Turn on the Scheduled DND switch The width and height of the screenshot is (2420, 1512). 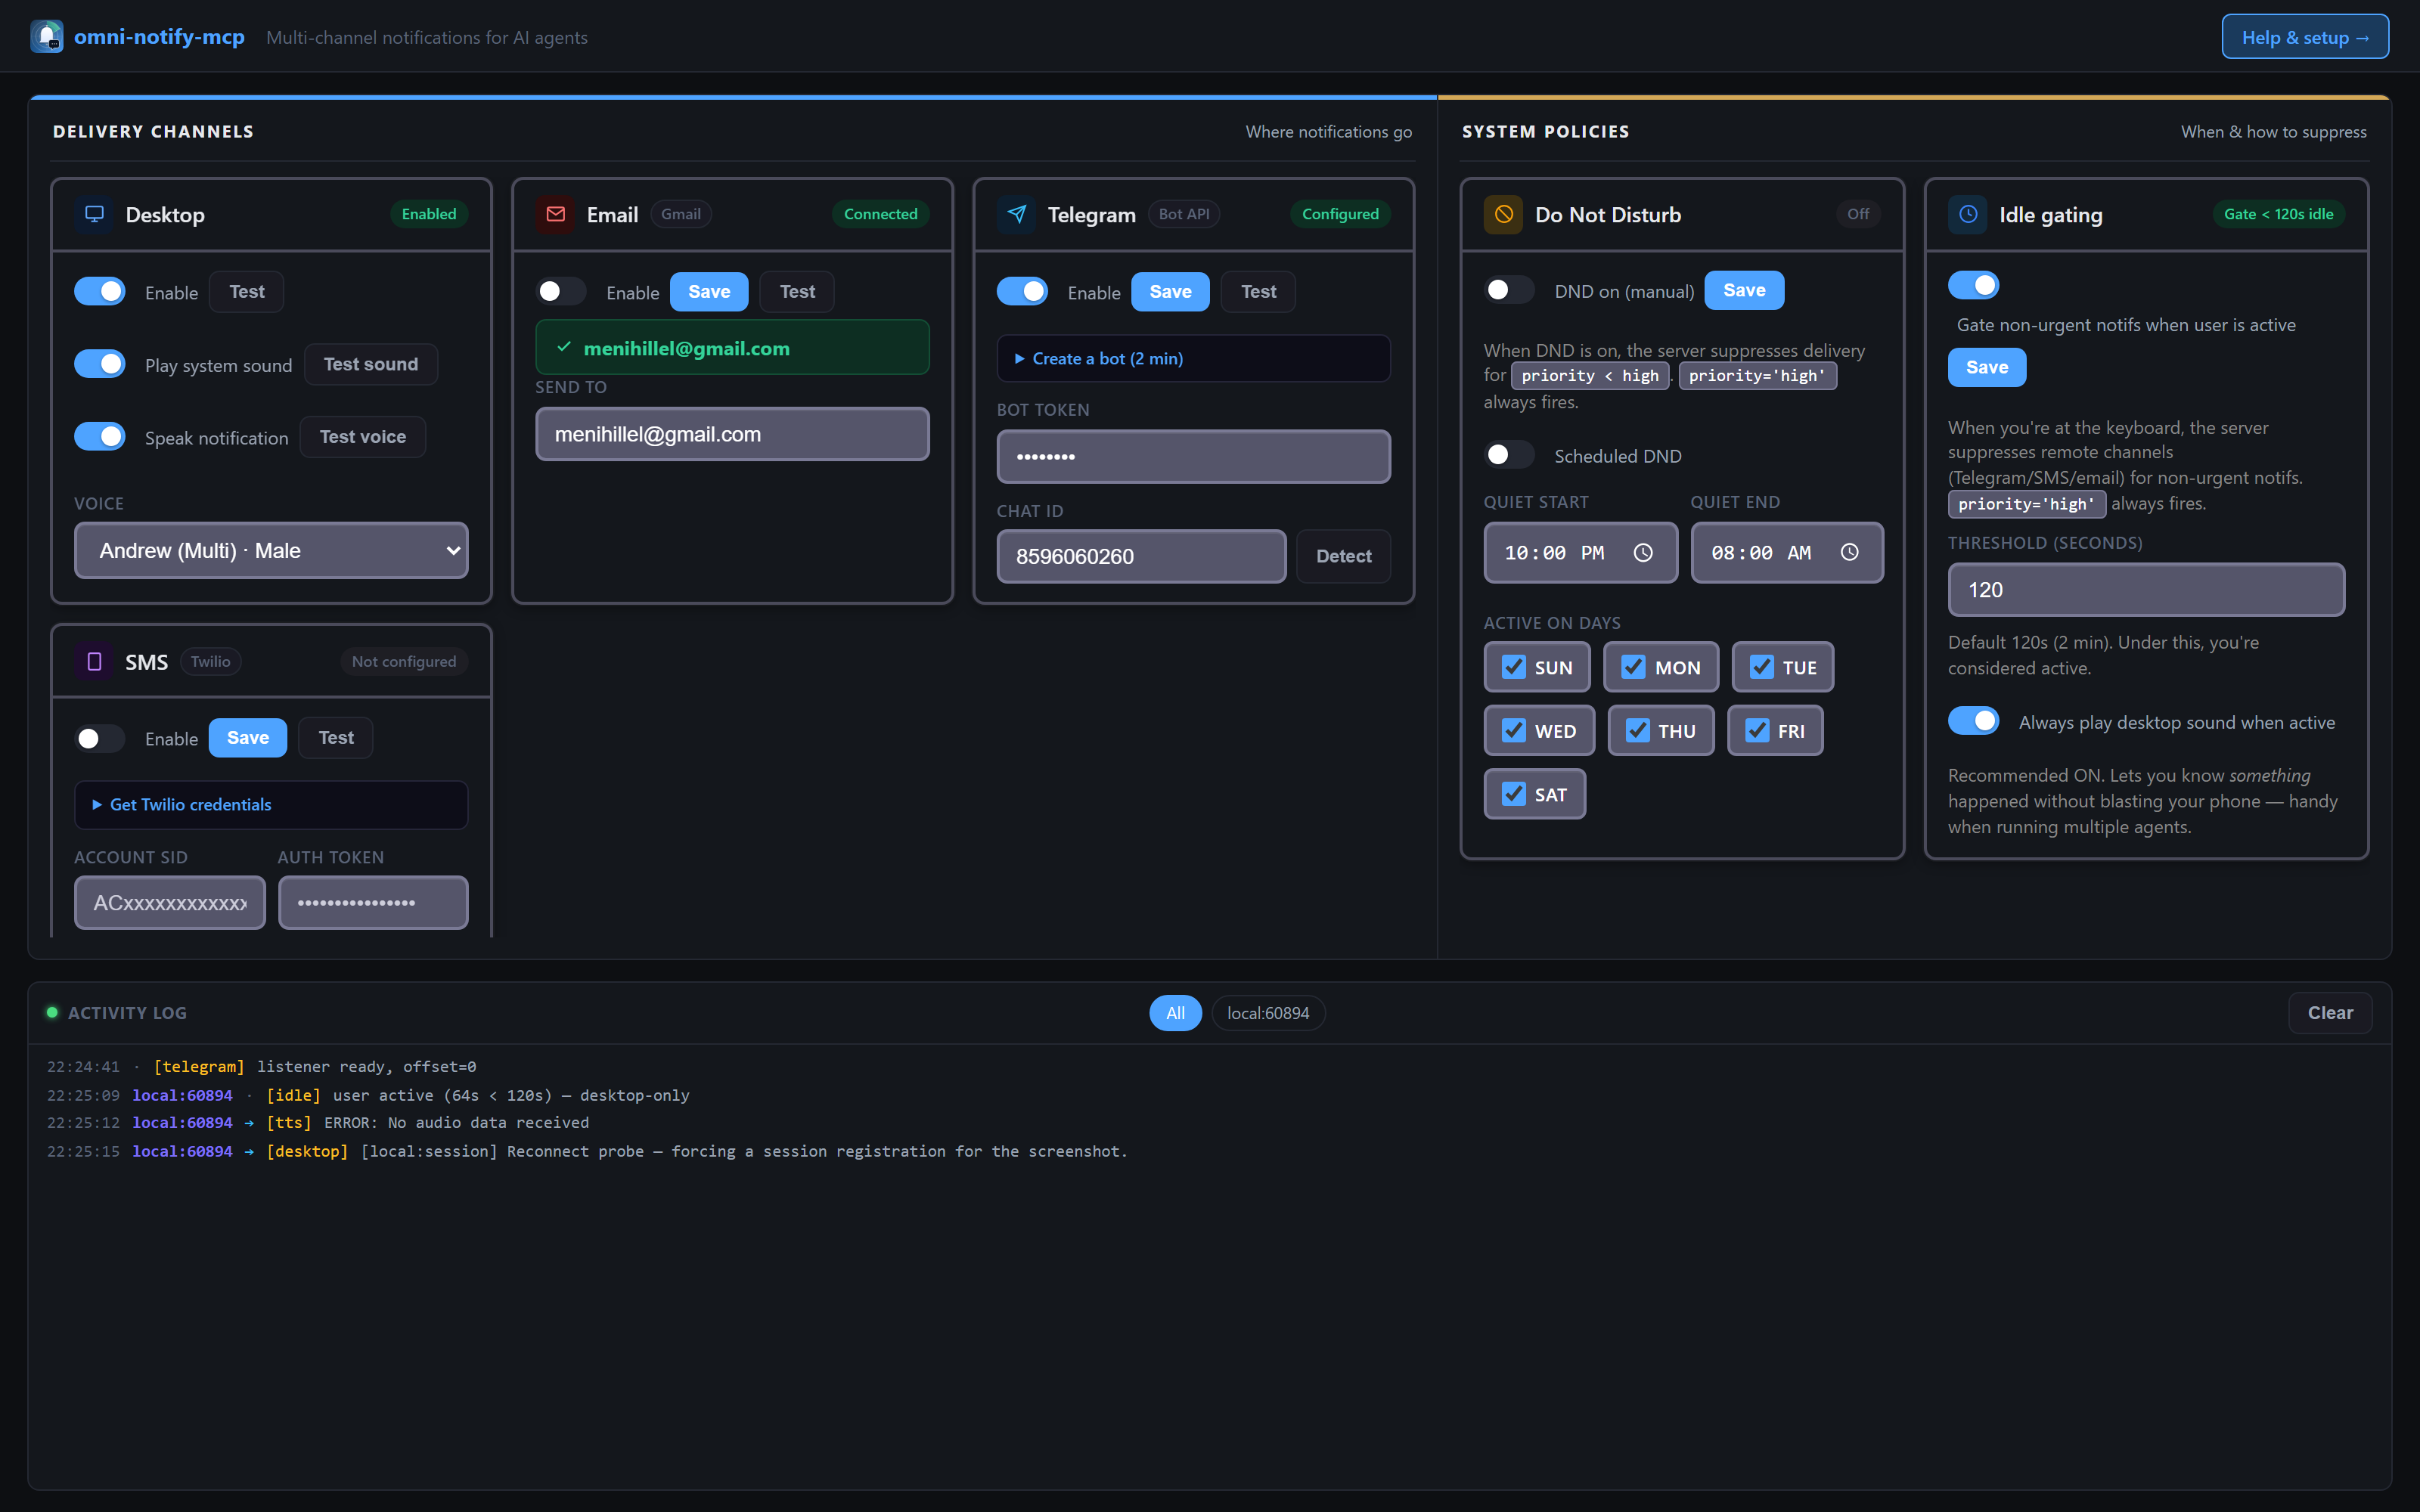(x=1509, y=454)
